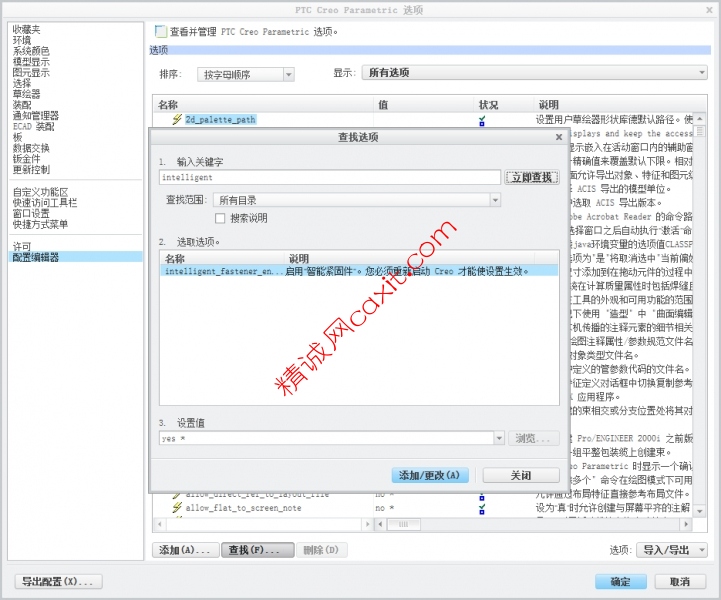Select Sheetmetal category
721x600 pixels.
(x=27, y=159)
